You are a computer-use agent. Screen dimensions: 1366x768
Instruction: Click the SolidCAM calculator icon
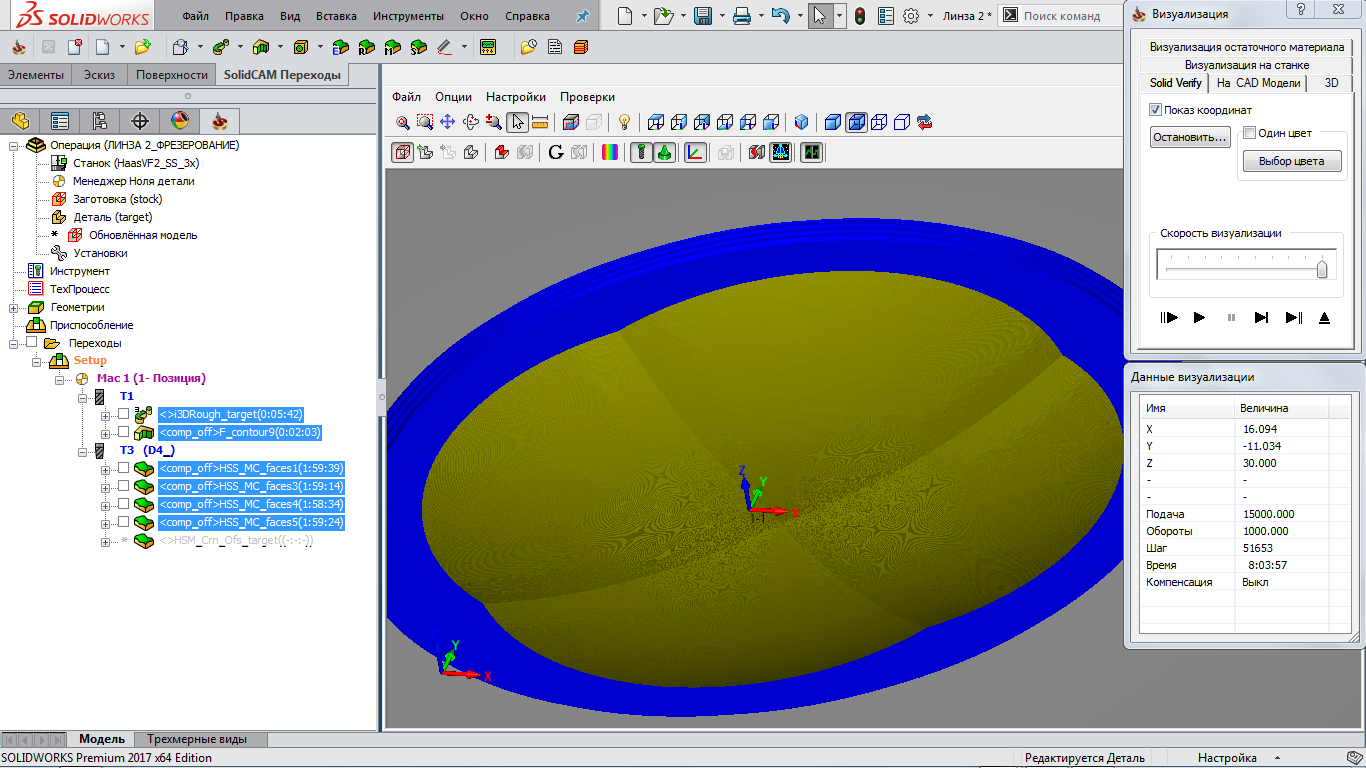488,47
